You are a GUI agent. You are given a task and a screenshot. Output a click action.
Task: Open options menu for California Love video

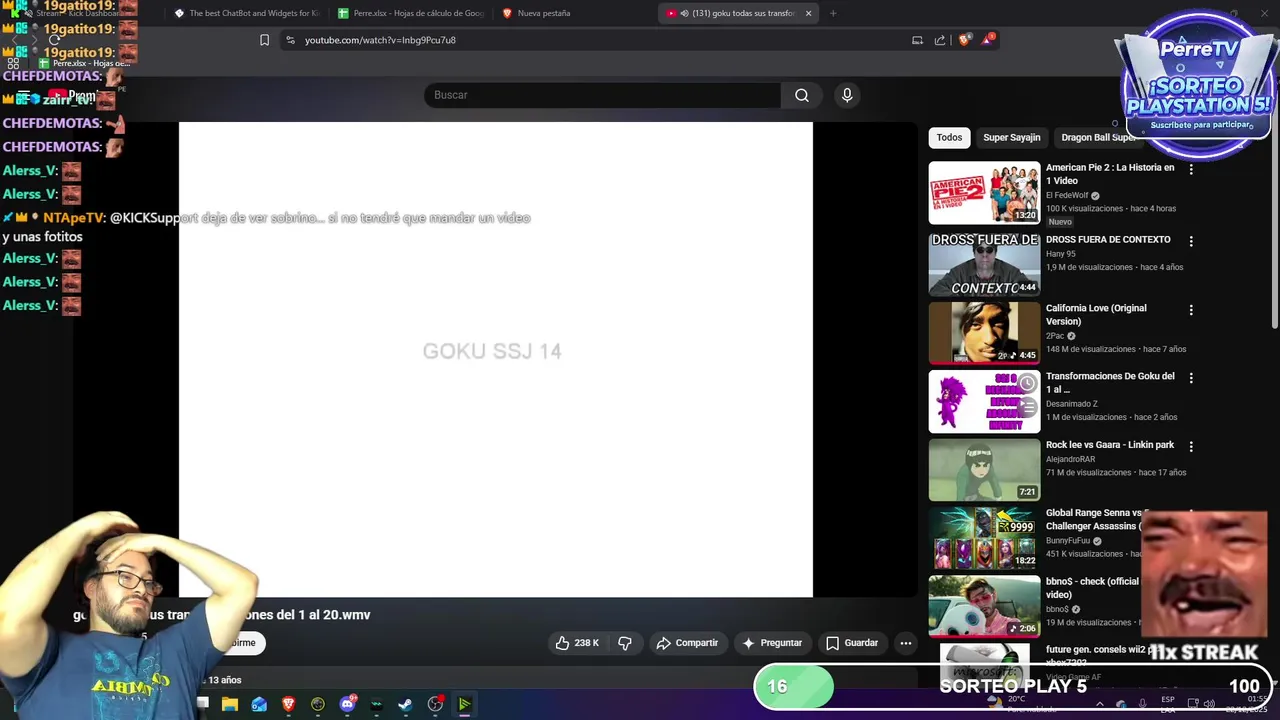pyautogui.click(x=1190, y=310)
